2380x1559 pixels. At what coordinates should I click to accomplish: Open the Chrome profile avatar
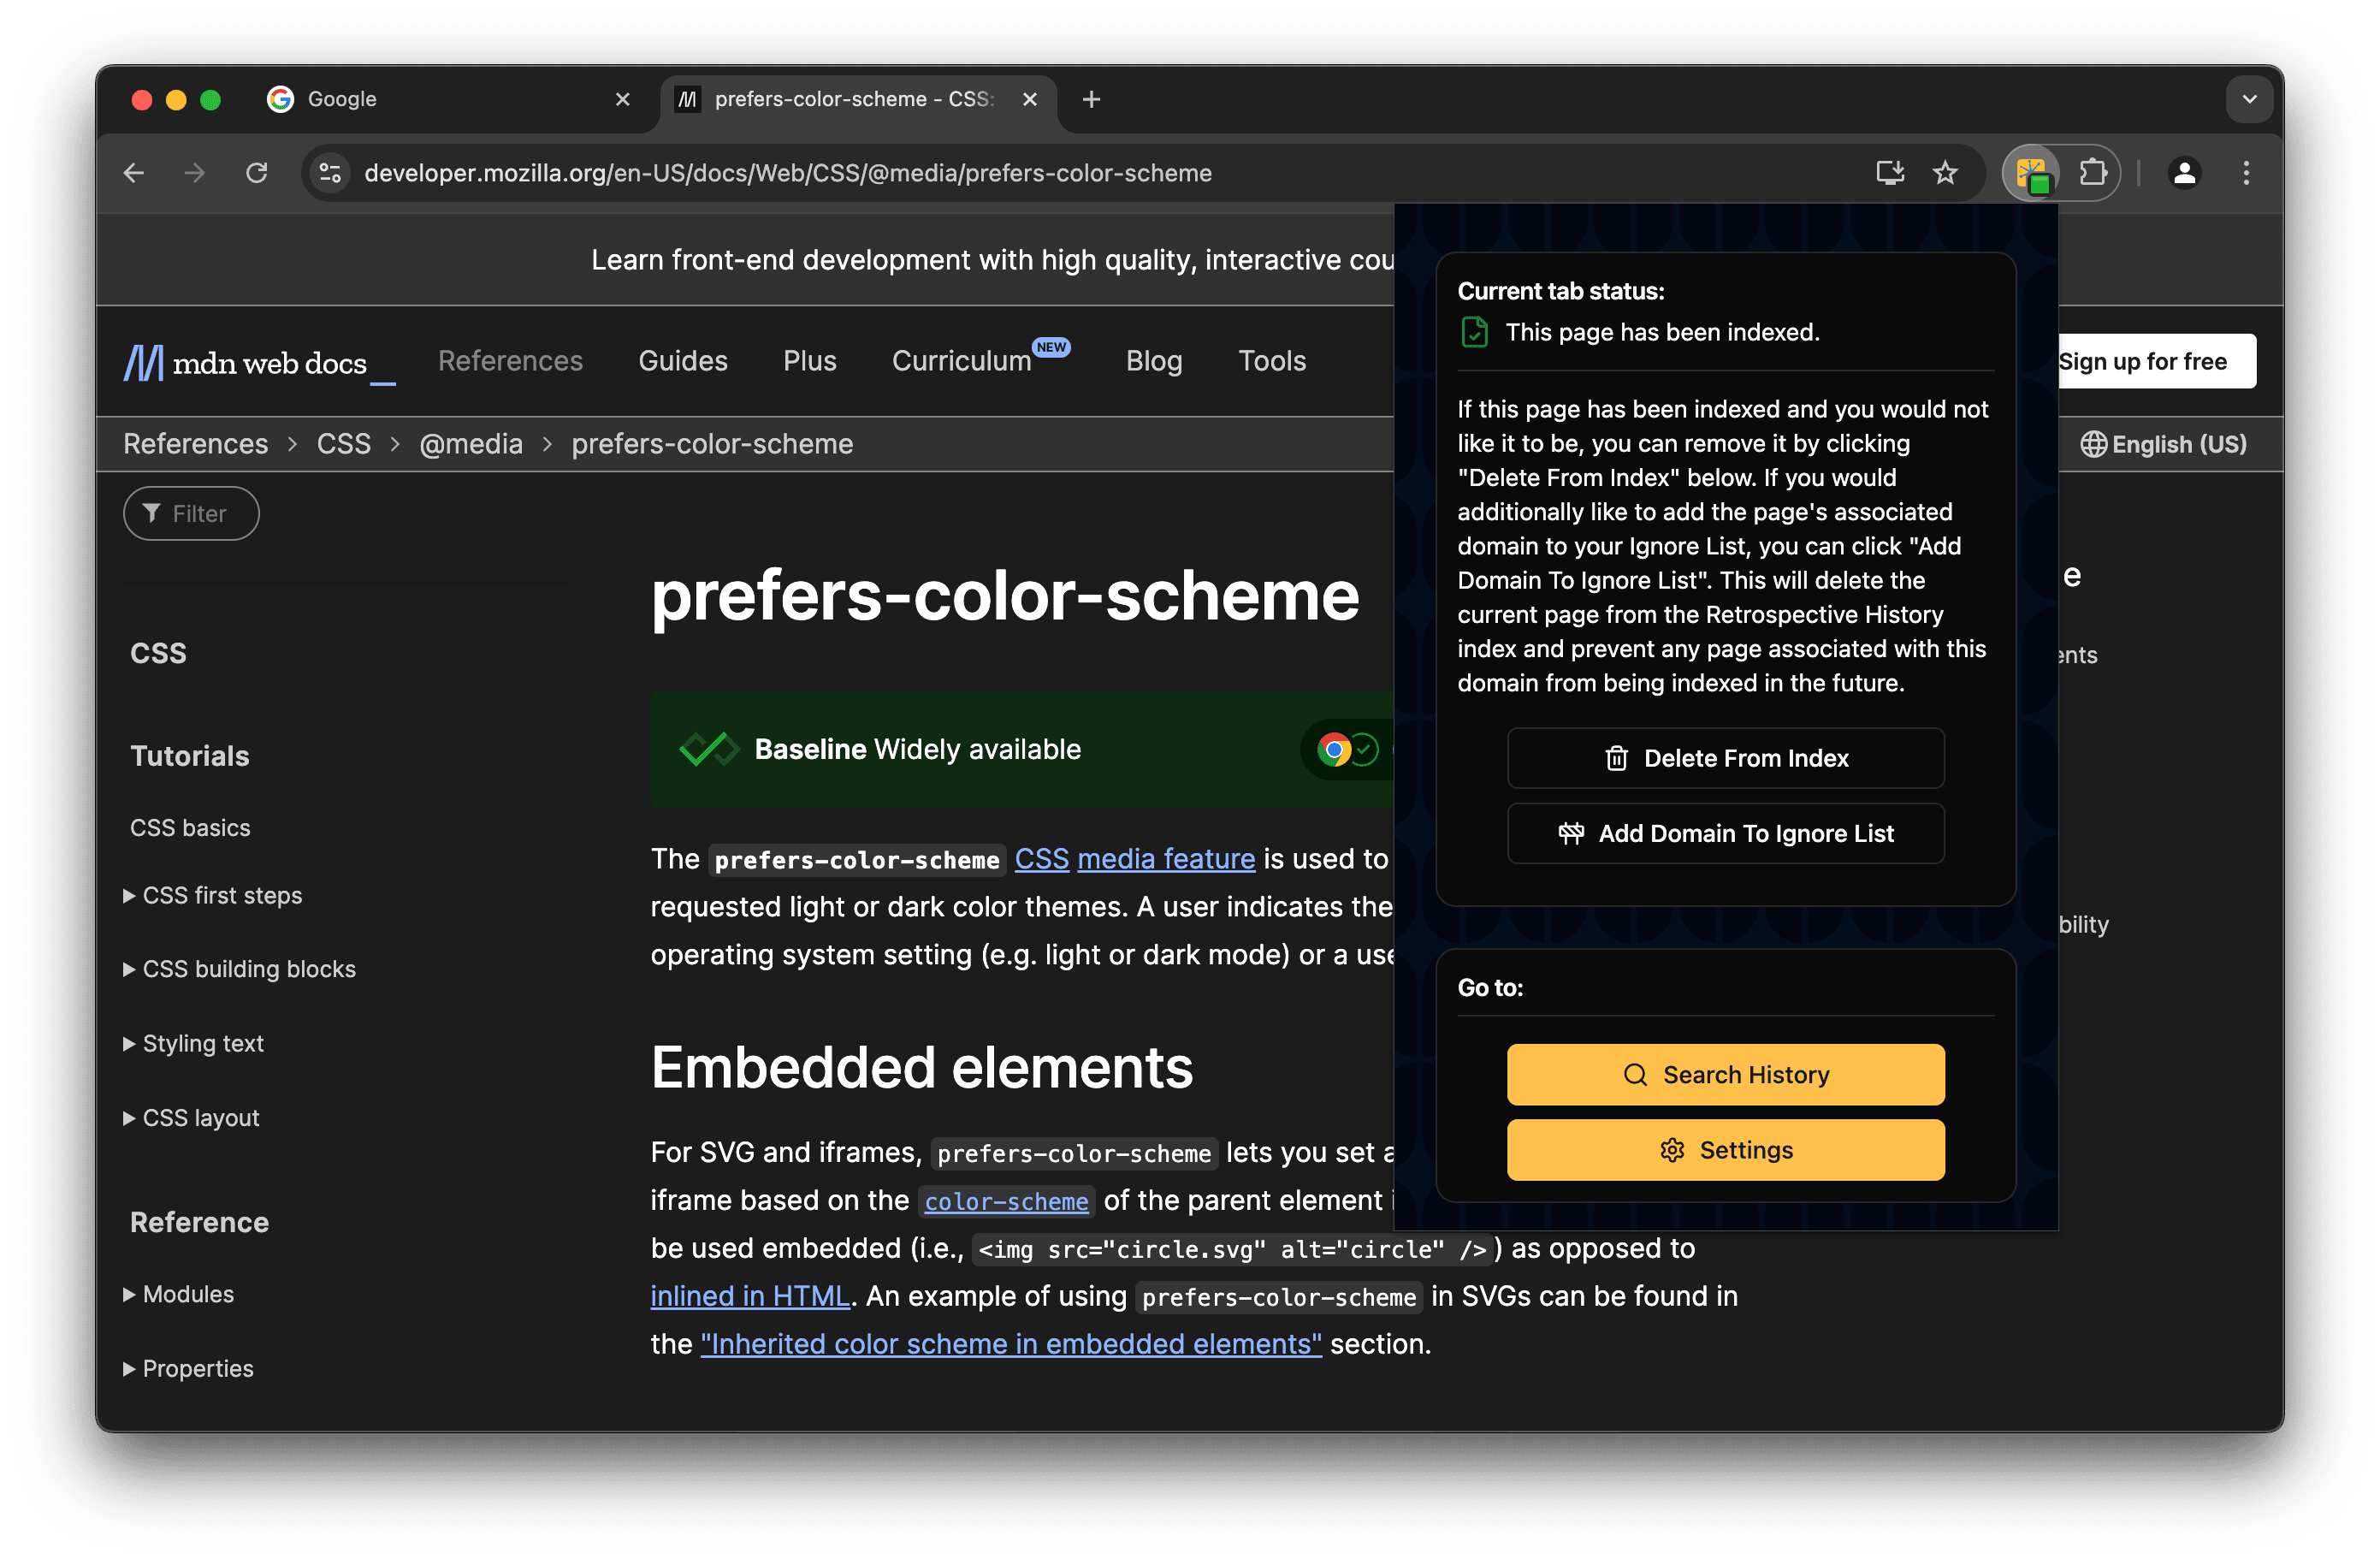tap(2184, 174)
